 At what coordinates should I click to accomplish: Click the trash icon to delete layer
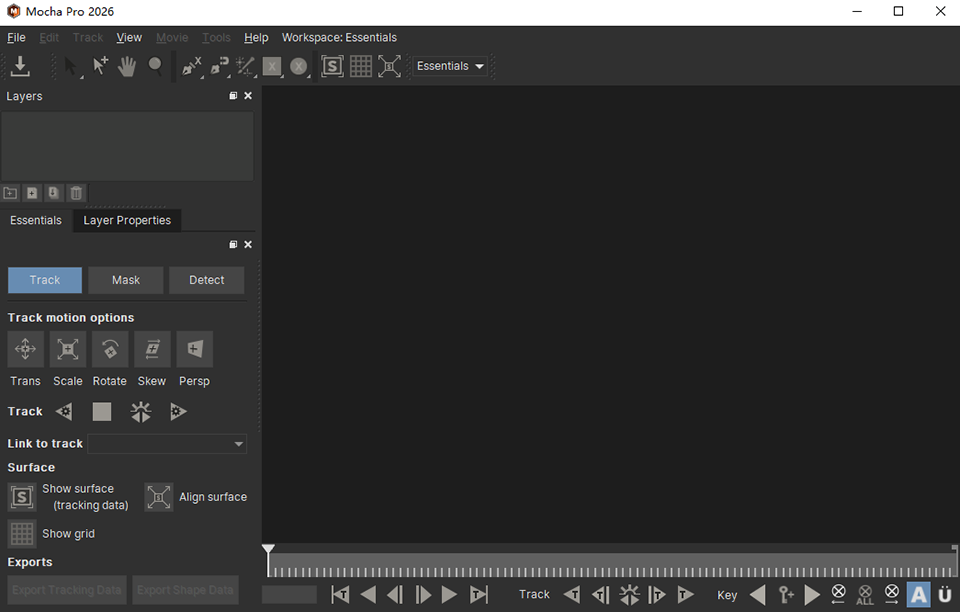tap(76, 193)
